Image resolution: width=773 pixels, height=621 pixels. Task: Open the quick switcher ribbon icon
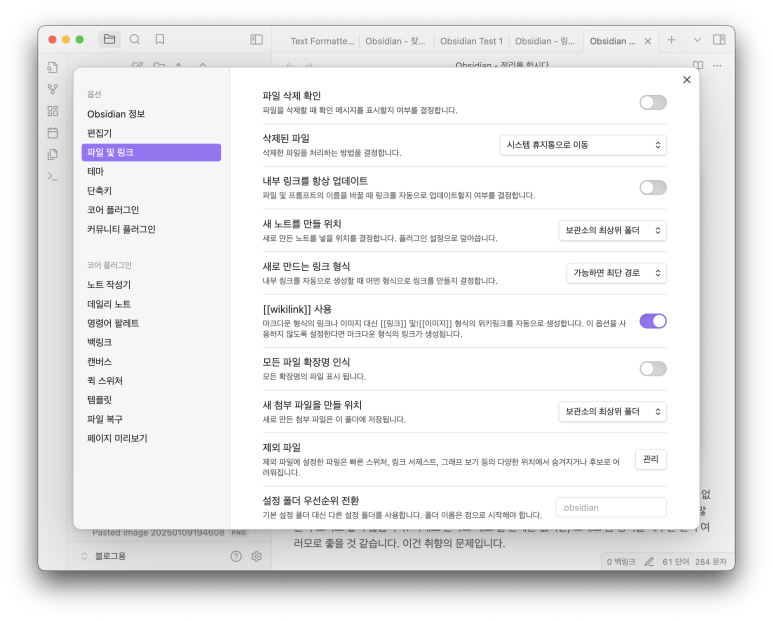(x=53, y=67)
